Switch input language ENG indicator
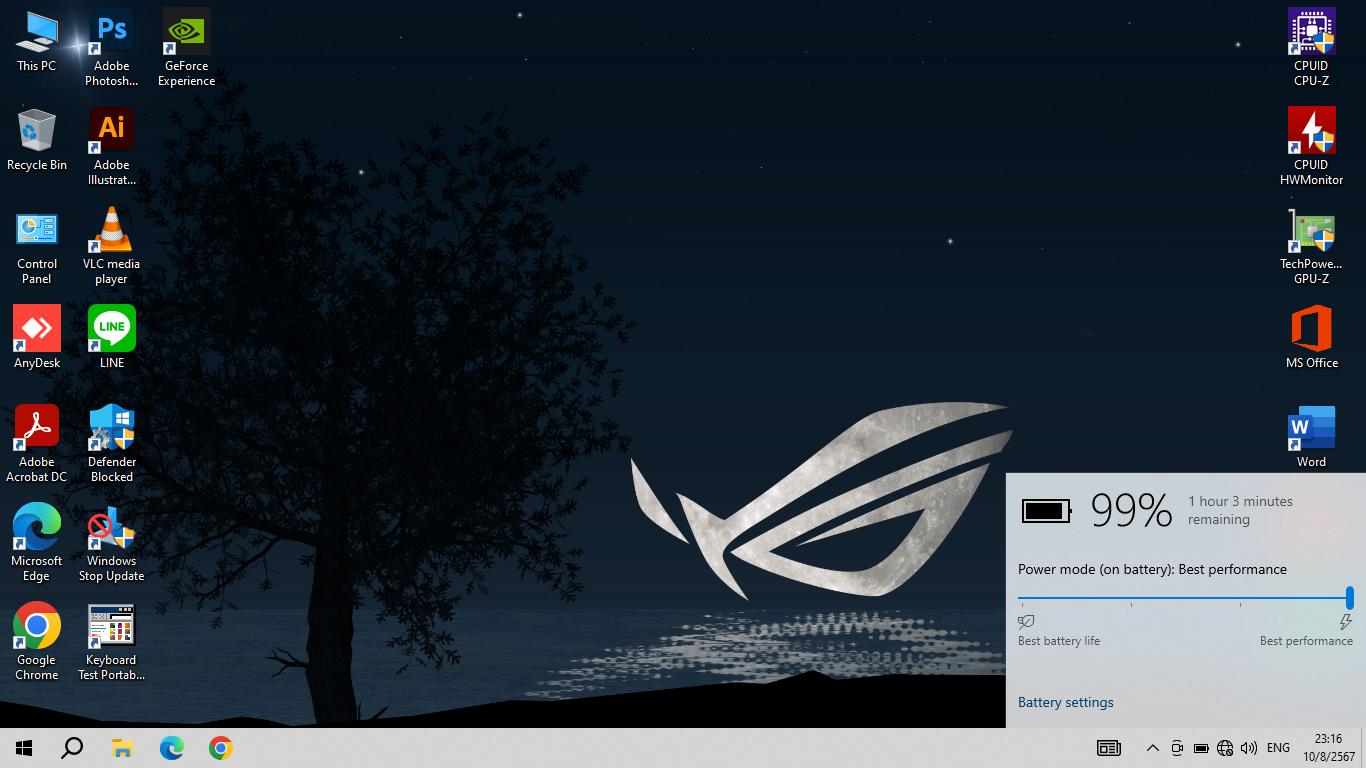This screenshot has width=1366, height=768. pos(1278,748)
